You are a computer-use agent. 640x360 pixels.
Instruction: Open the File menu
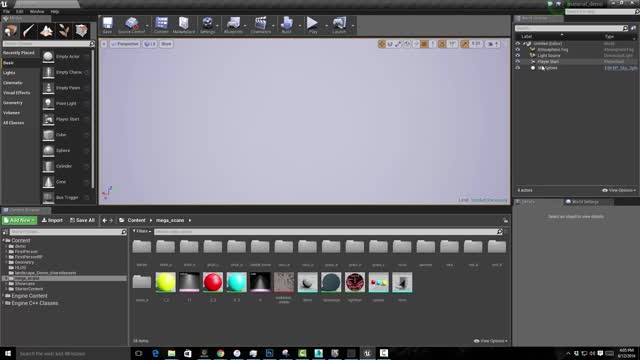pos(7,11)
